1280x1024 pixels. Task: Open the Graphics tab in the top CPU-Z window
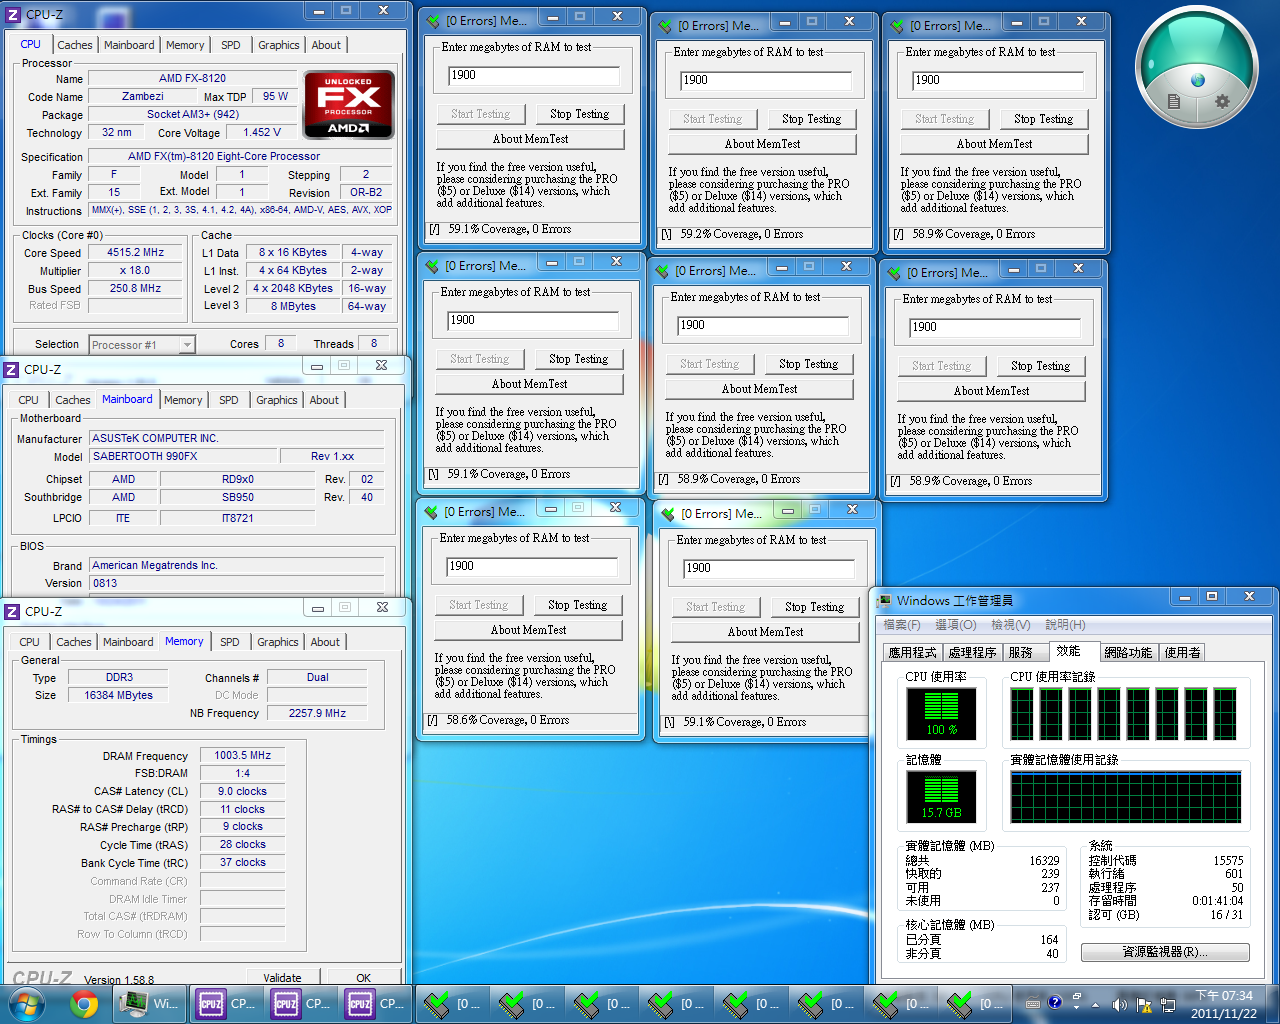[279, 45]
